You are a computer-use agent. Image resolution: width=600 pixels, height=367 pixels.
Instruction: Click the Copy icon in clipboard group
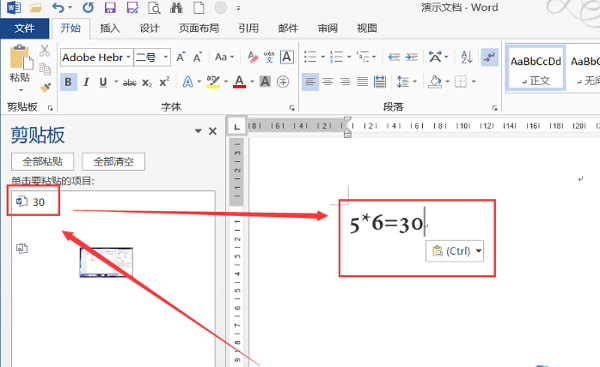45,69
